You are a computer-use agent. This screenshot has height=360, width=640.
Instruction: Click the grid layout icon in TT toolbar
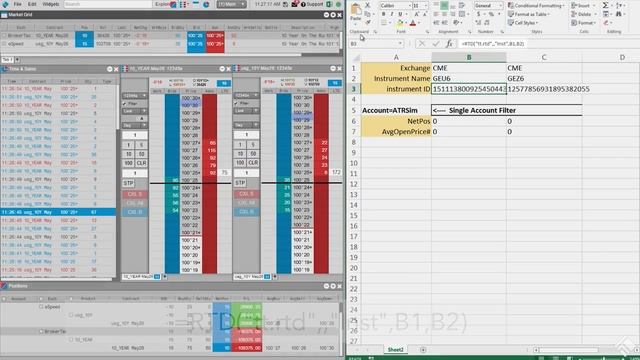pyautogui.click(x=183, y=4)
